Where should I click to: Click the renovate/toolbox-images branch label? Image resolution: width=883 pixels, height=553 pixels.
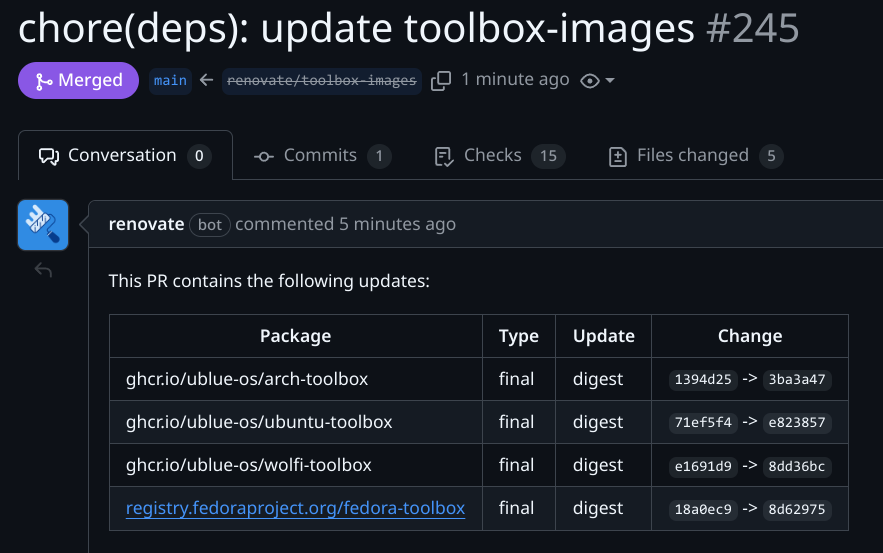coord(322,81)
